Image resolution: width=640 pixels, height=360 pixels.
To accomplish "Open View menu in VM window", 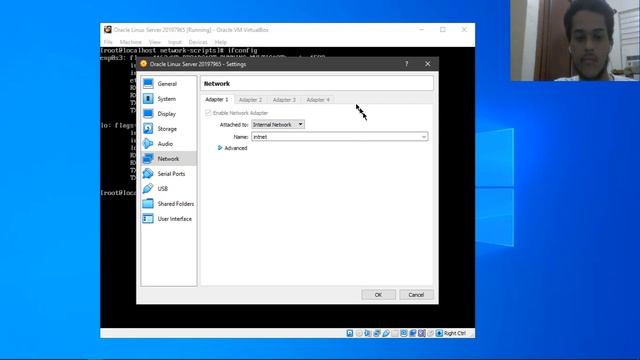I will click(x=155, y=42).
